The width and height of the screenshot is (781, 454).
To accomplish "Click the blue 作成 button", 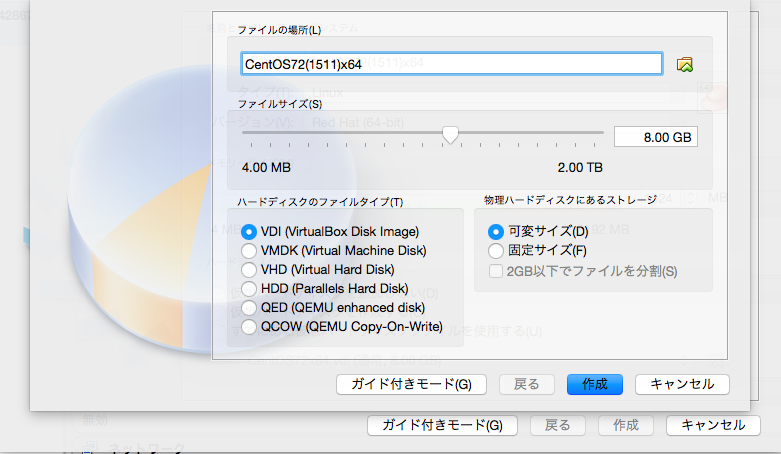I will coord(595,384).
